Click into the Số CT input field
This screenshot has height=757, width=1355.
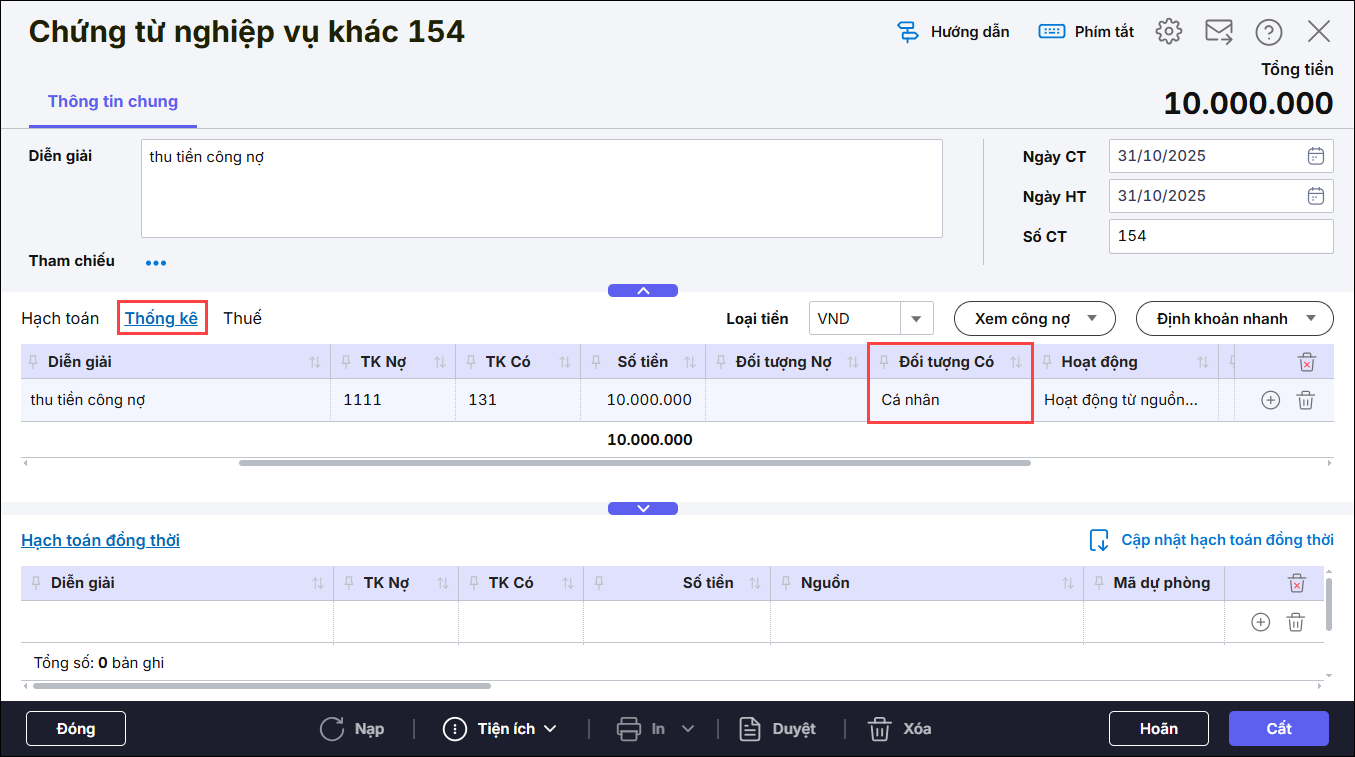(1220, 237)
